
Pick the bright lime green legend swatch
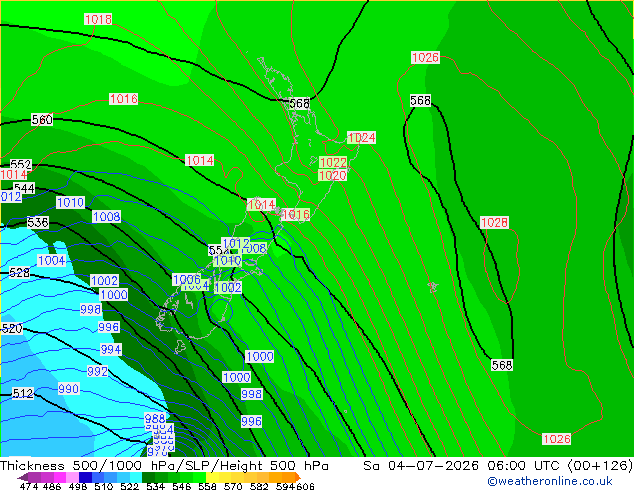pos(200,477)
